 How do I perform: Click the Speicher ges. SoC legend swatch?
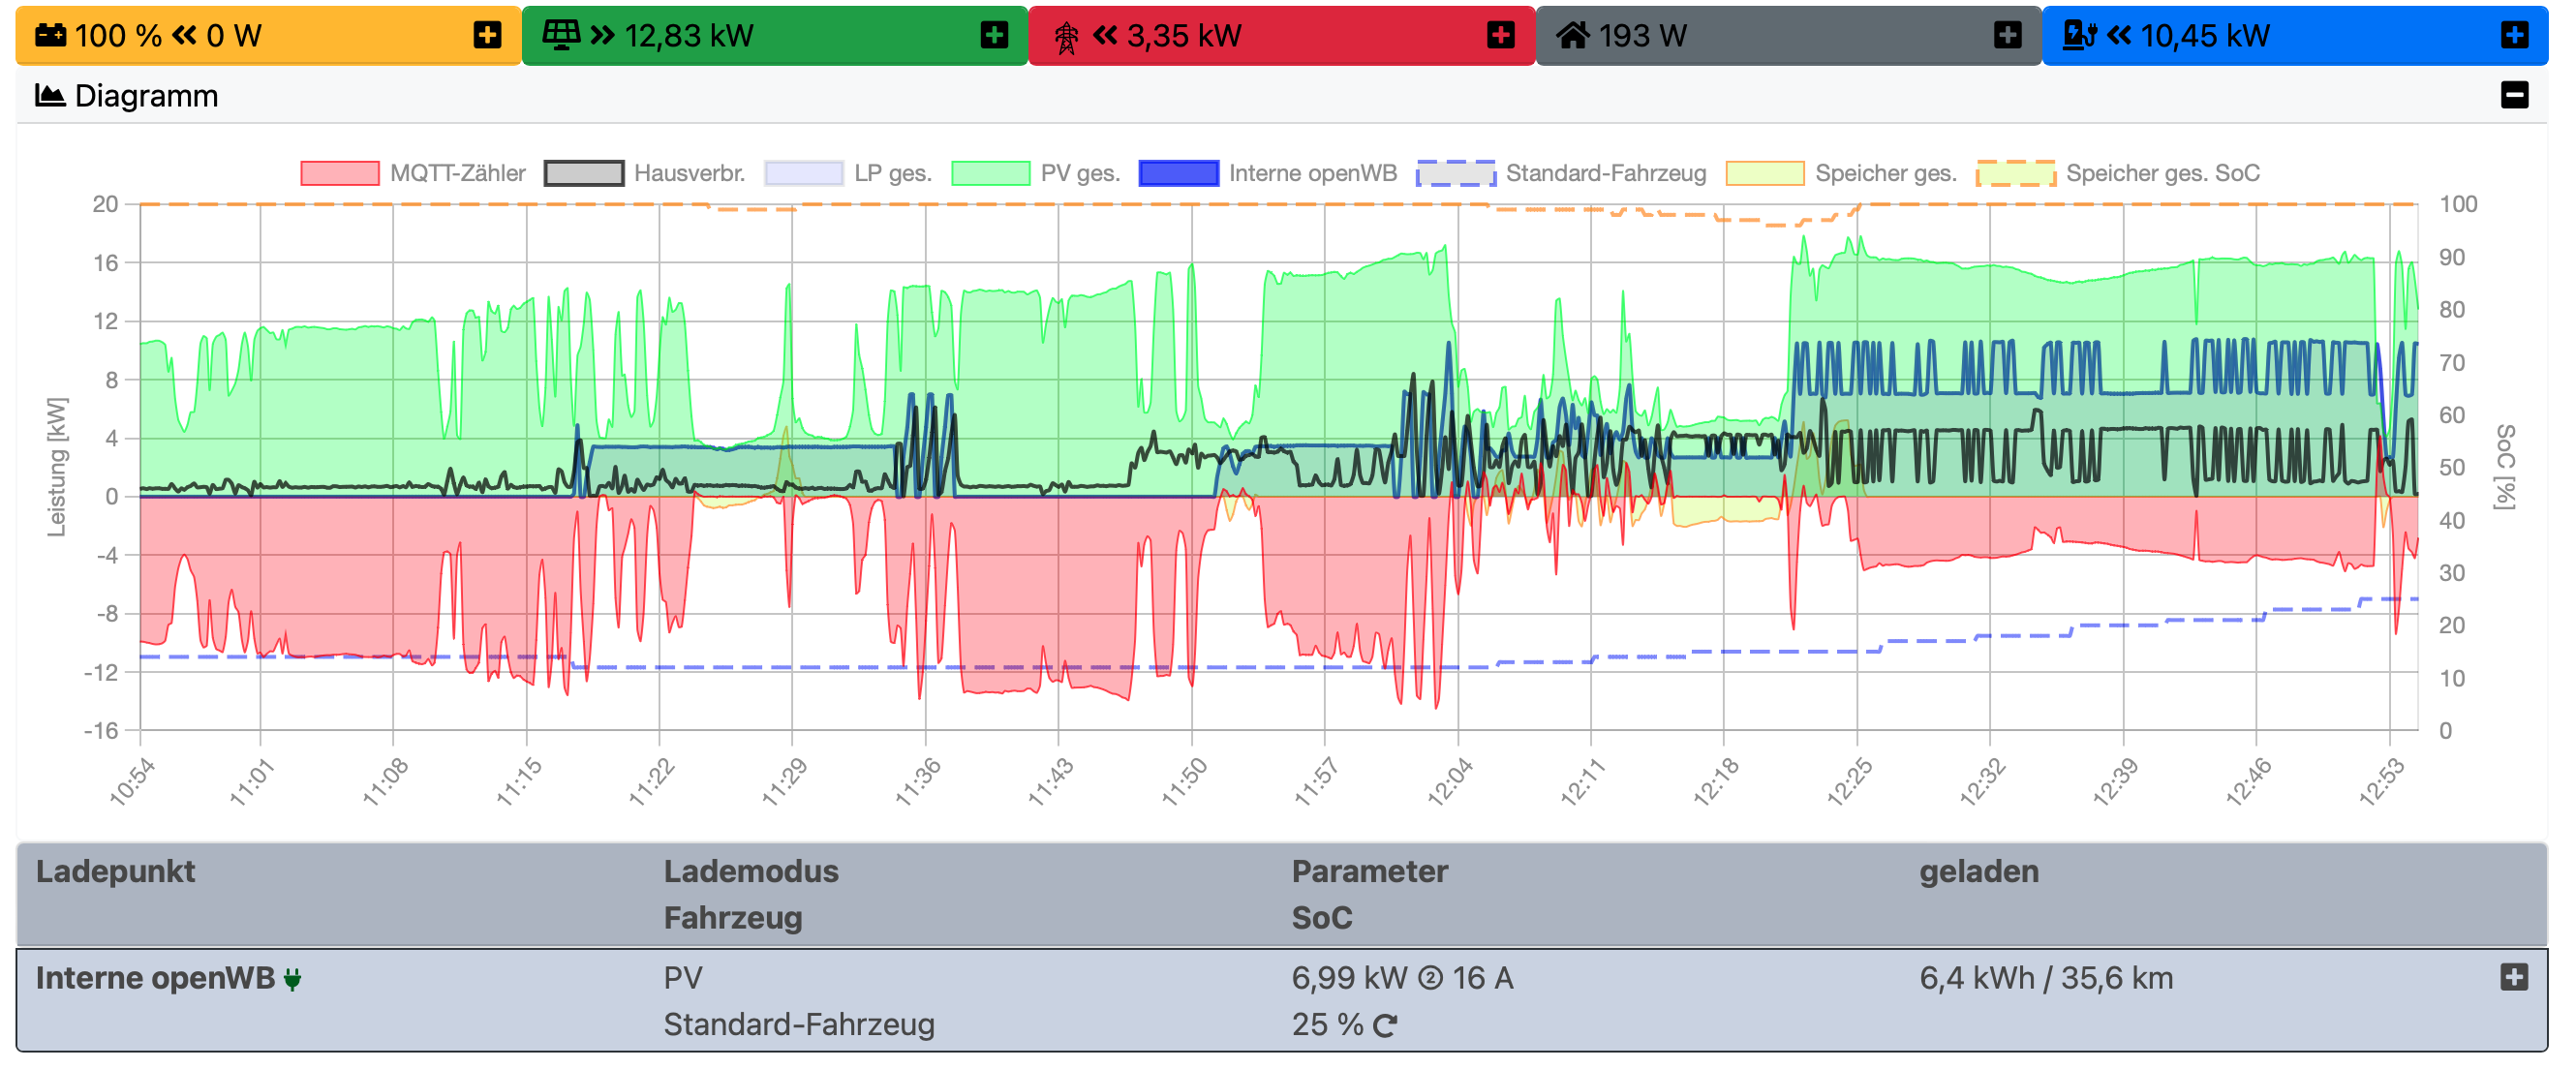(x=2015, y=173)
